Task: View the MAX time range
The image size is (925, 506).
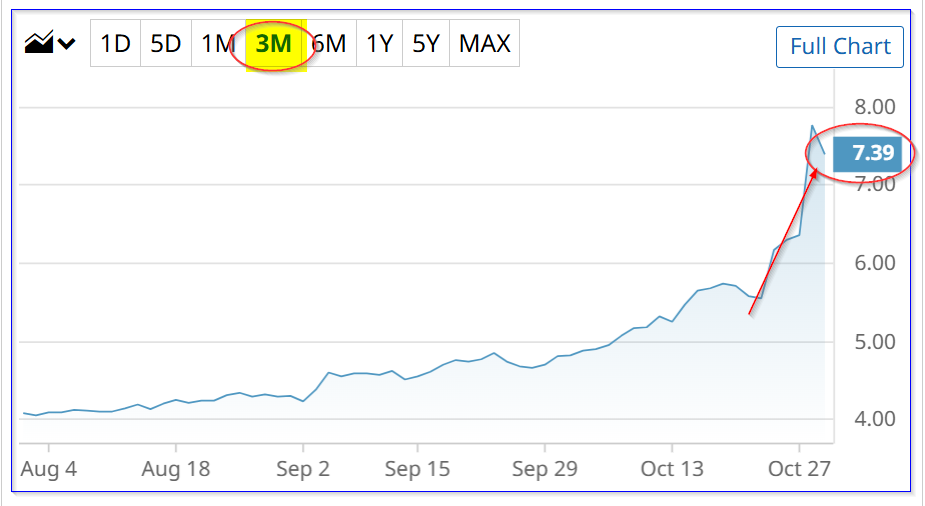Action: [484, 44]
